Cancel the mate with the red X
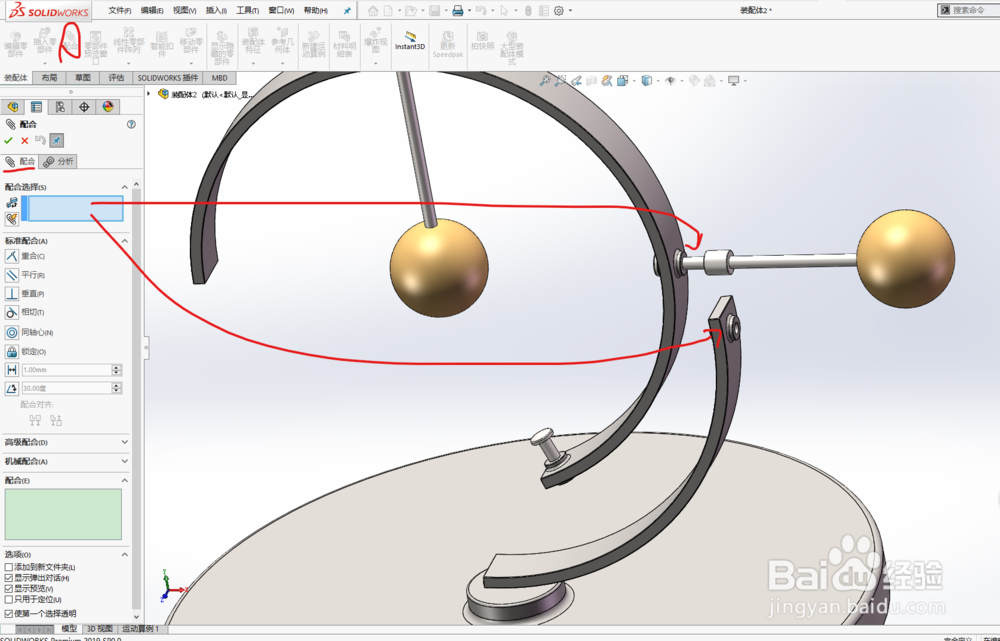 tap(24, 140)
